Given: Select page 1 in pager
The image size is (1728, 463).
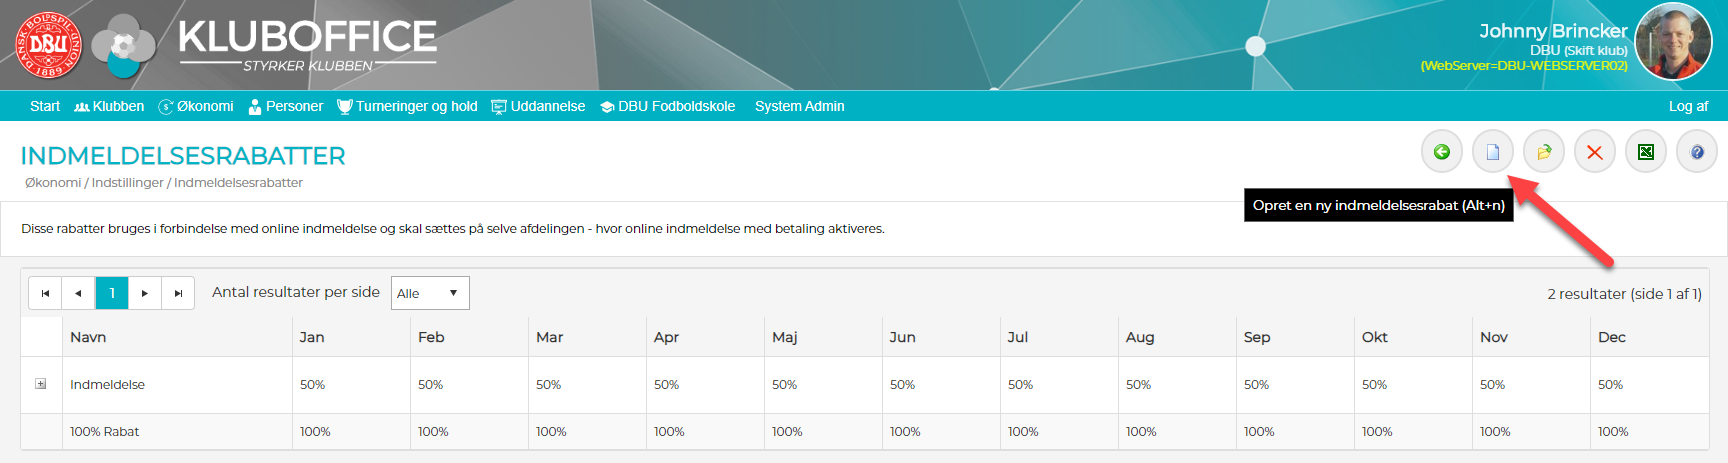Looking at the screenshot, I should (x=112, y=293).
